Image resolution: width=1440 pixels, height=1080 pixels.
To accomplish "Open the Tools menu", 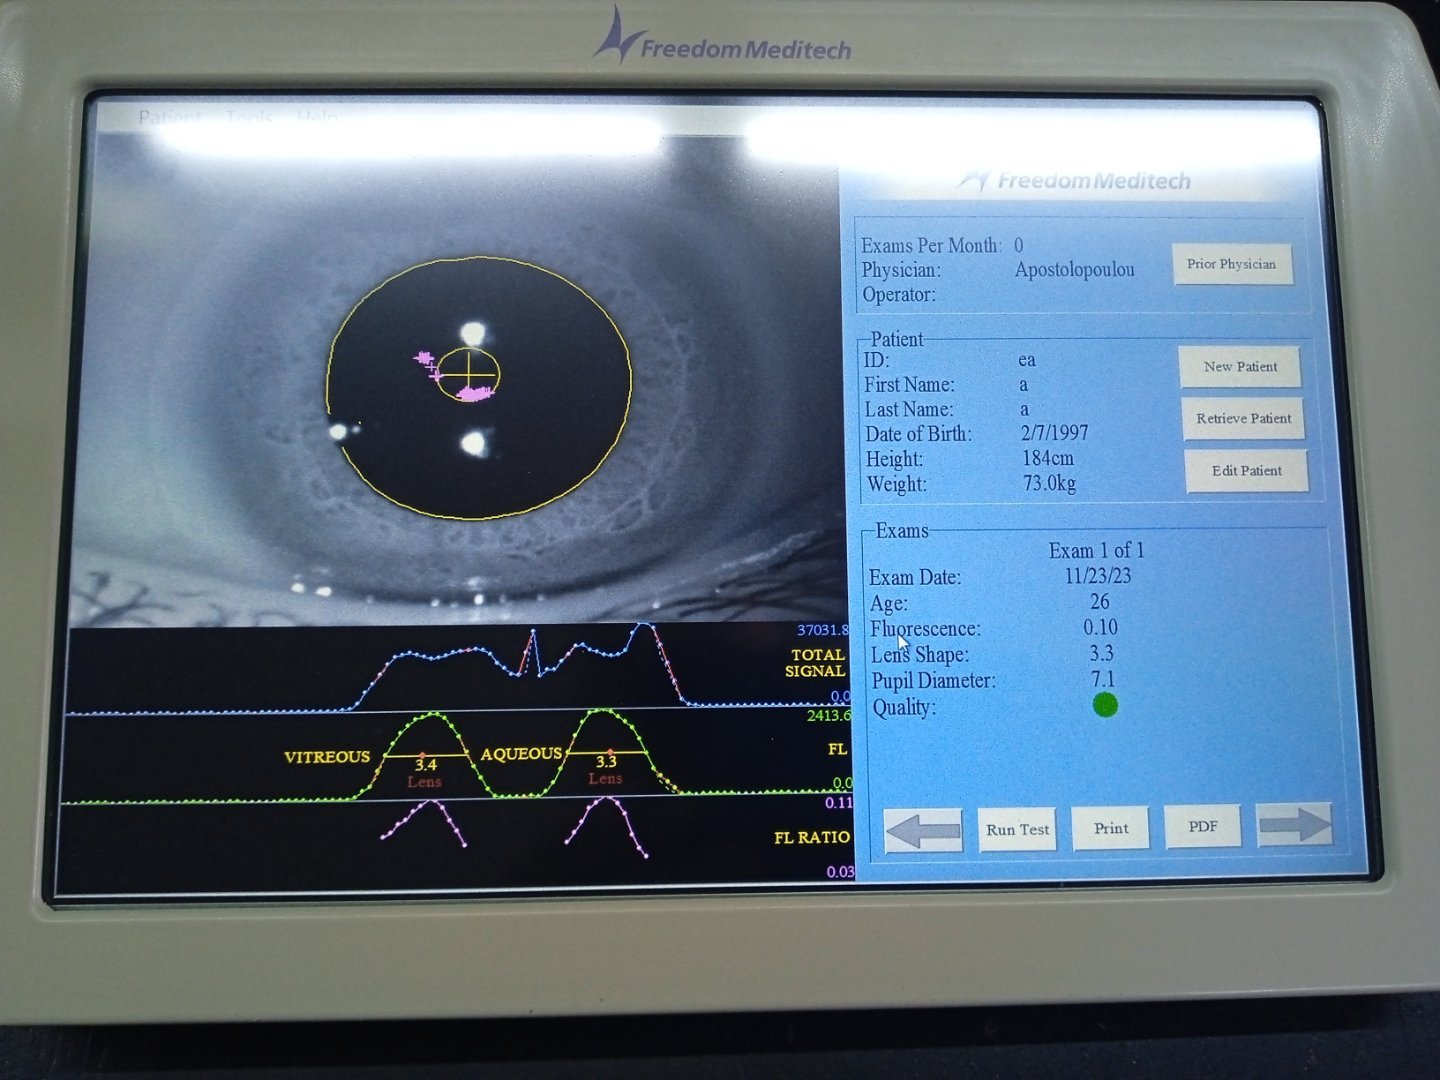I will tap(250, 117).
